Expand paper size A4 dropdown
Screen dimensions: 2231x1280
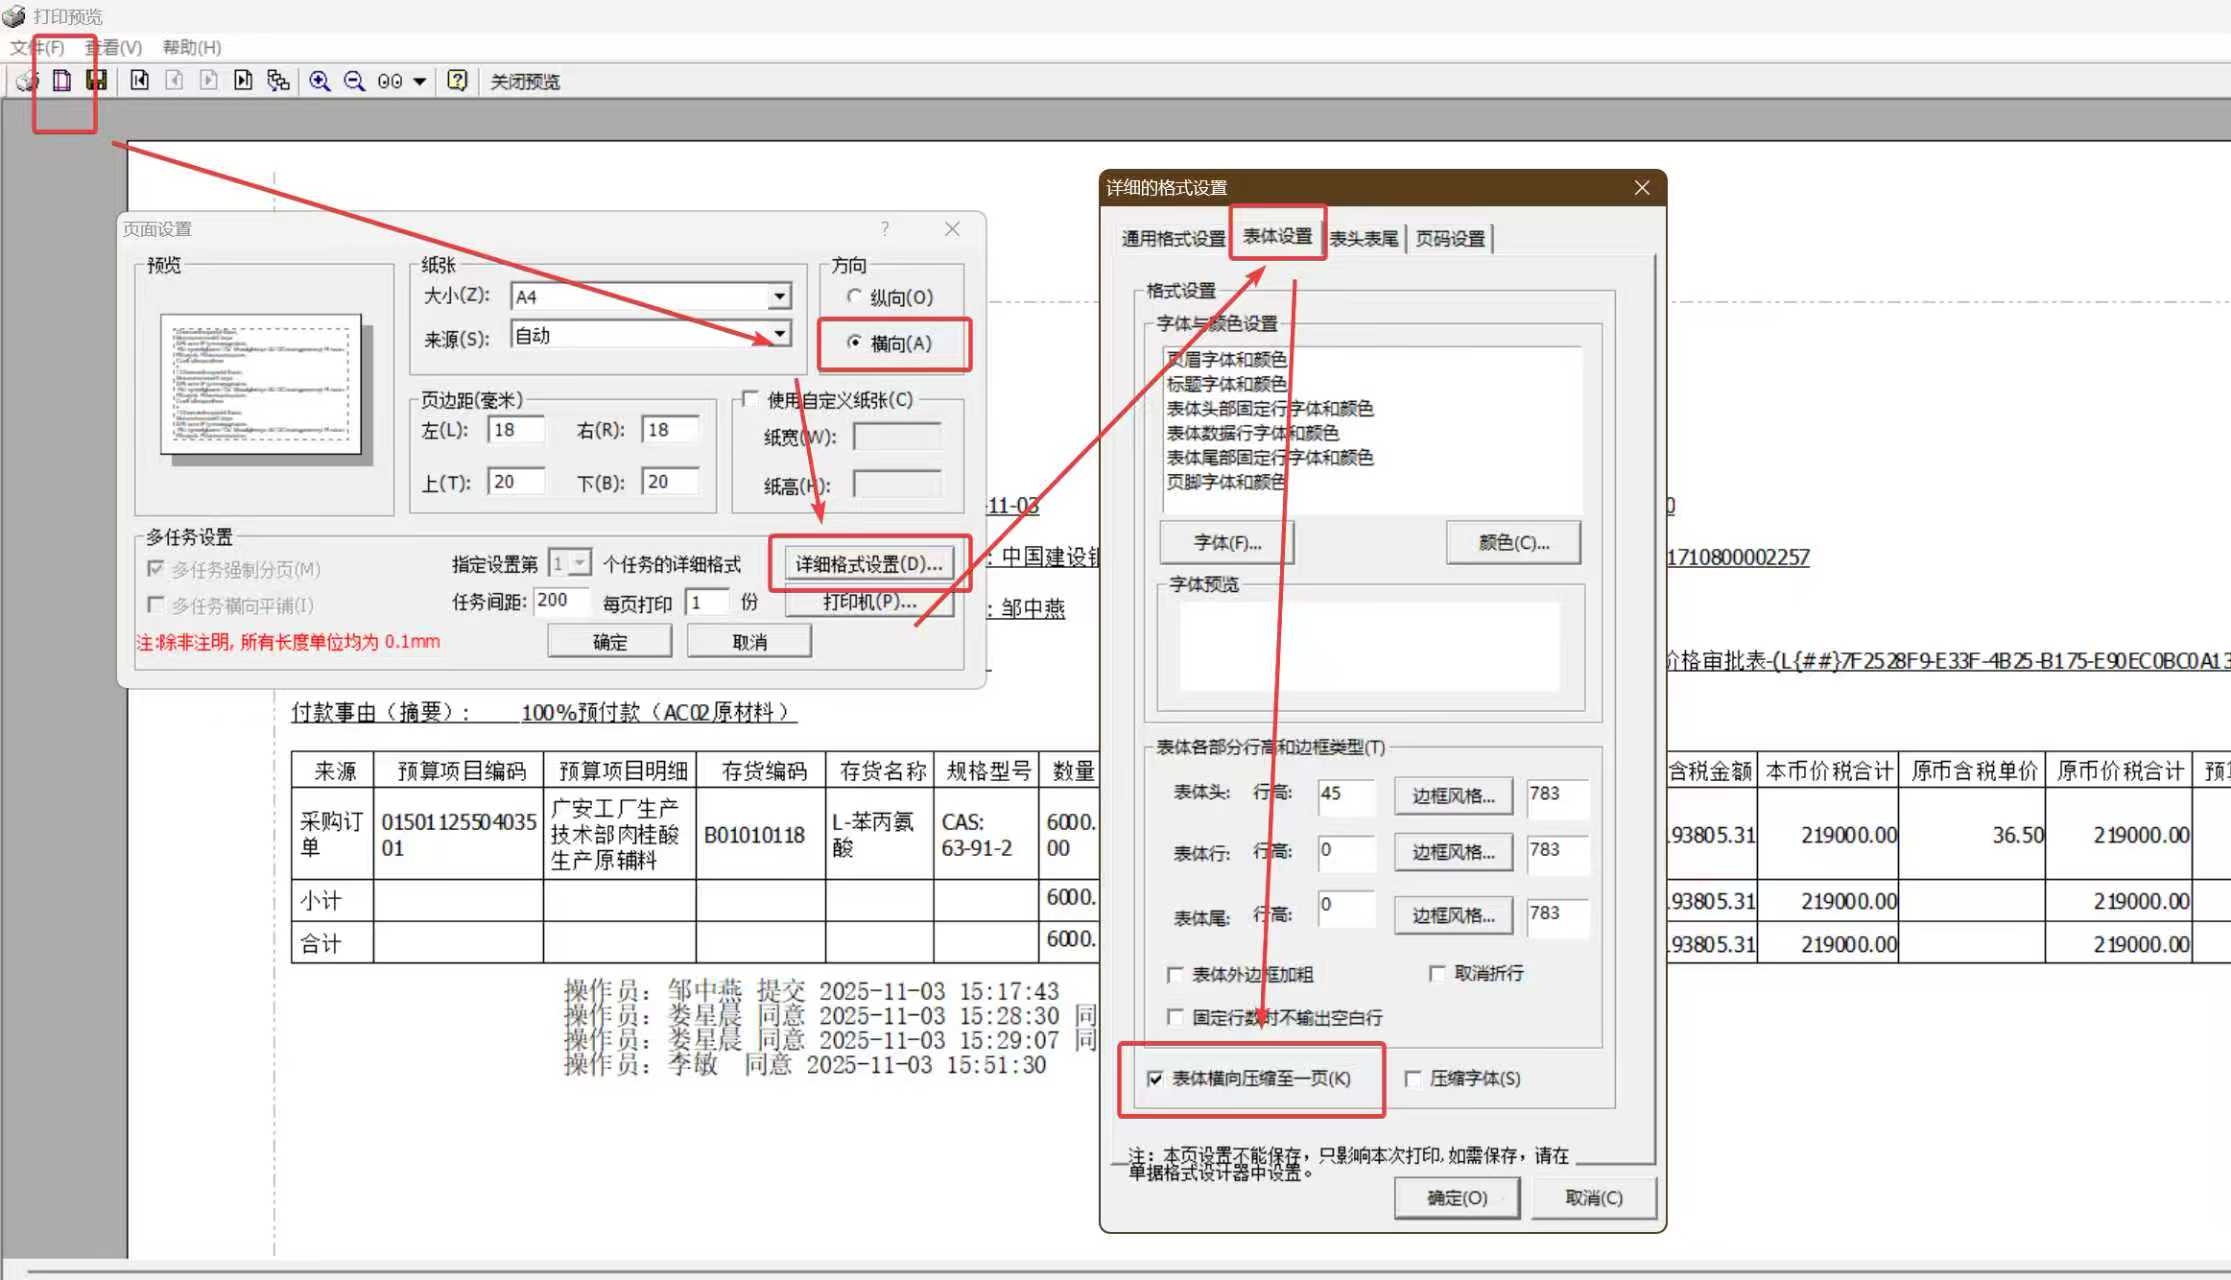[x=779, y=296]
